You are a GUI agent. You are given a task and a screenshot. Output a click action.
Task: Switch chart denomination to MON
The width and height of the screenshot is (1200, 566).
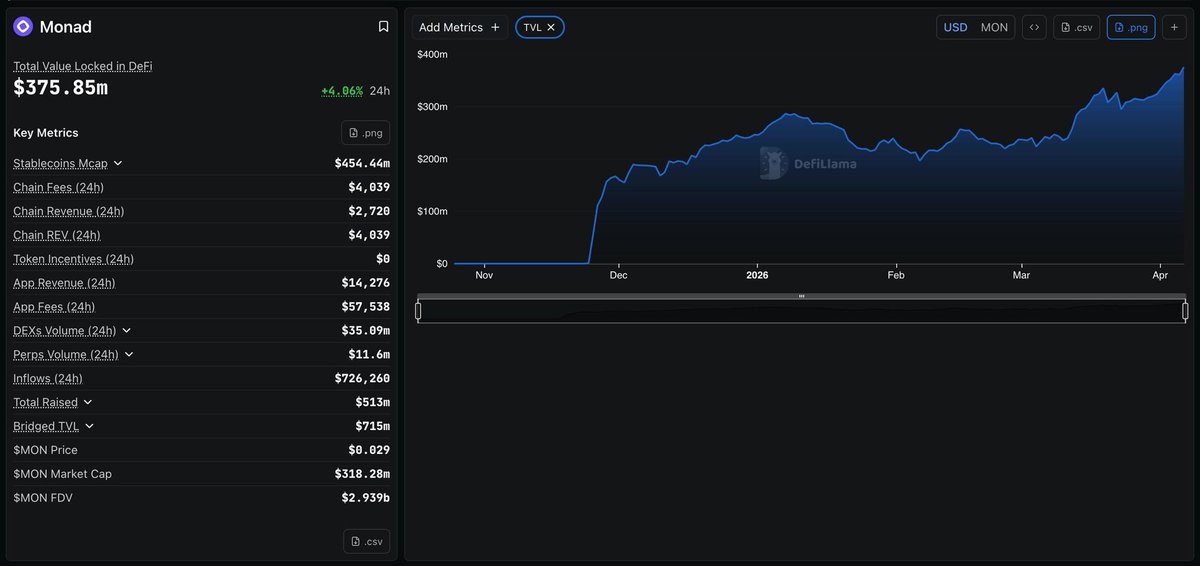[x=994, y=27]
